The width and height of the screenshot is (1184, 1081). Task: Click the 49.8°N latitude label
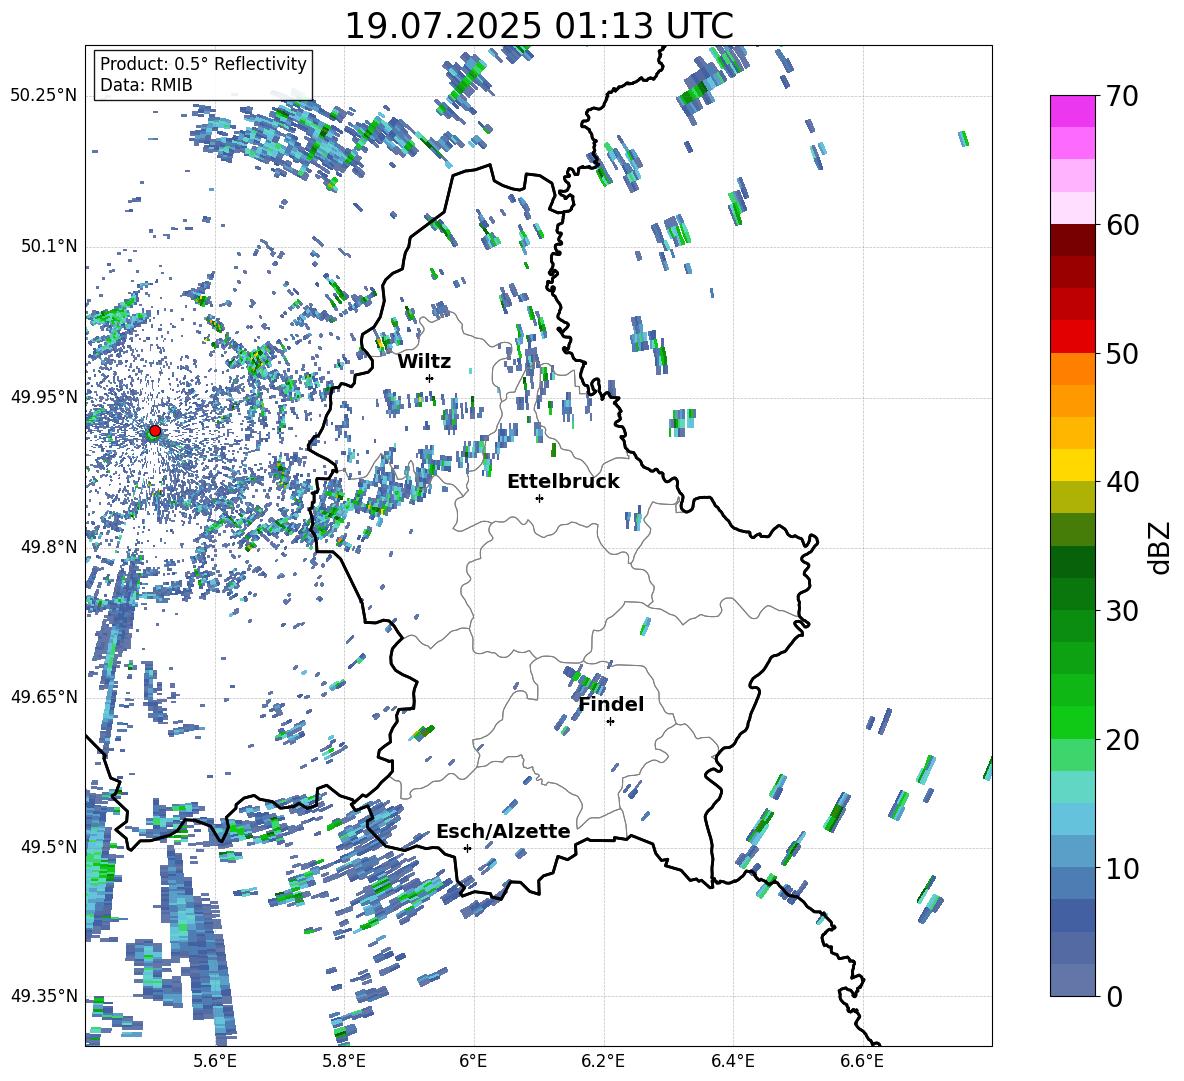[x=49, y=547]
